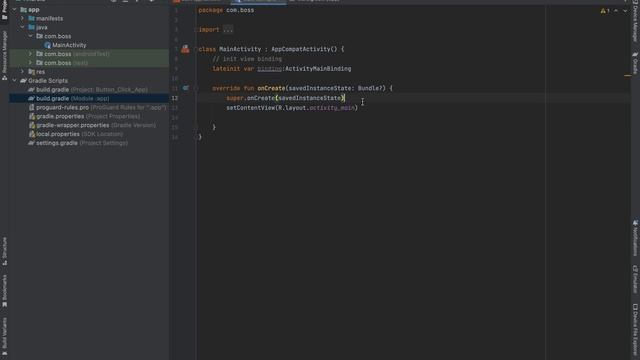Collapse the Gradle Scripts node
The width and height of the screenshot is (640, 360).
[15, 81]
